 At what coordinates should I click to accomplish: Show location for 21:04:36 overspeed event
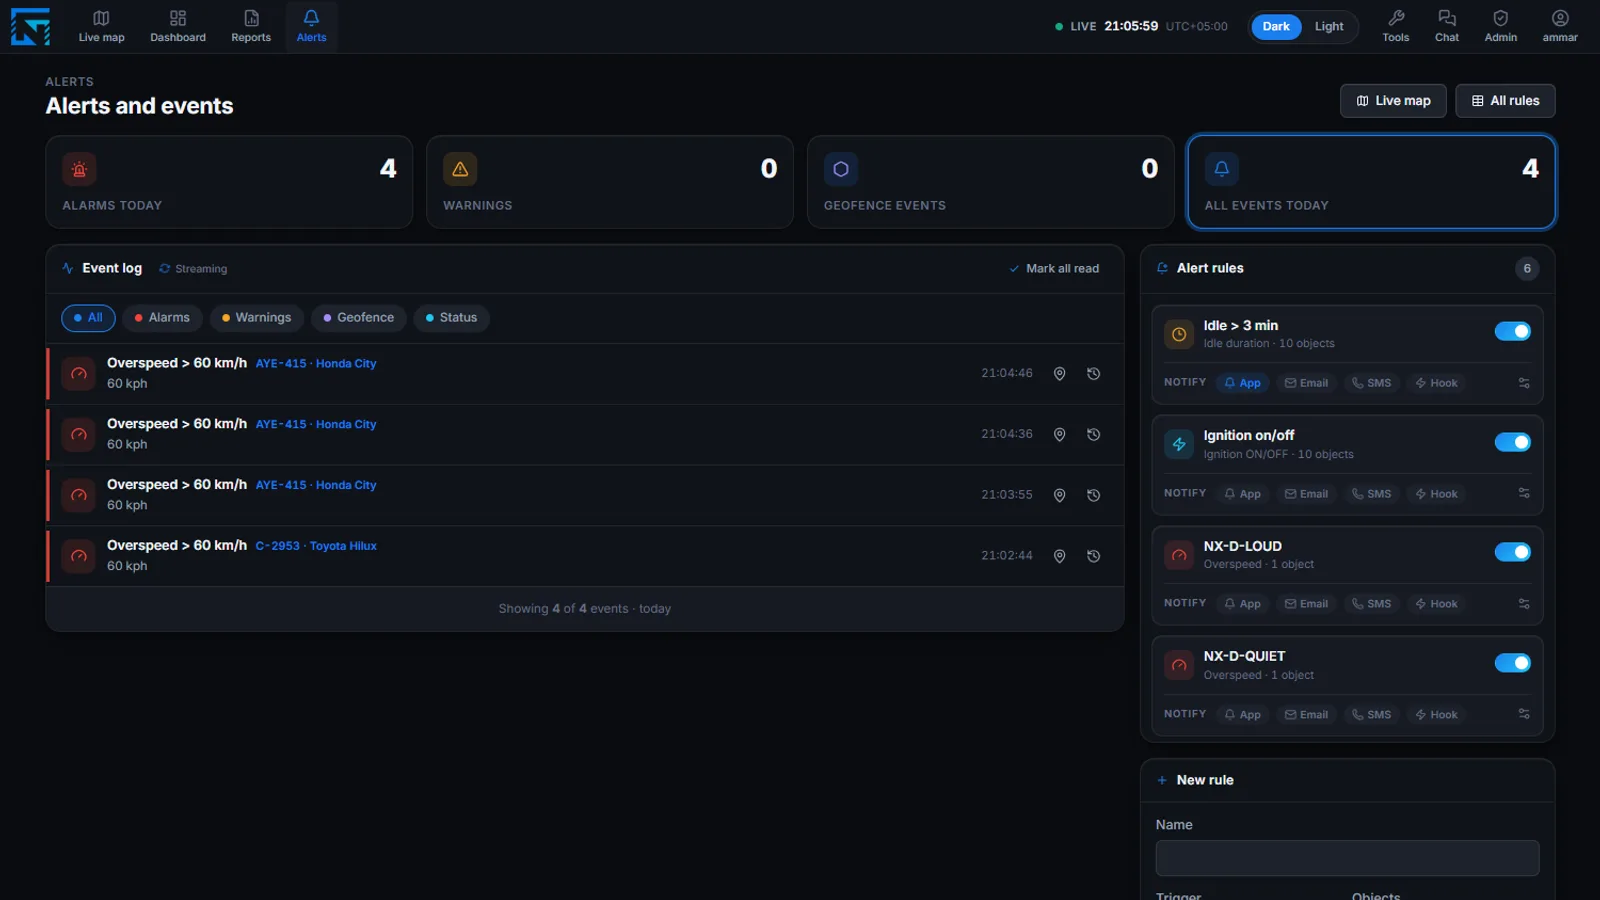1059,435
